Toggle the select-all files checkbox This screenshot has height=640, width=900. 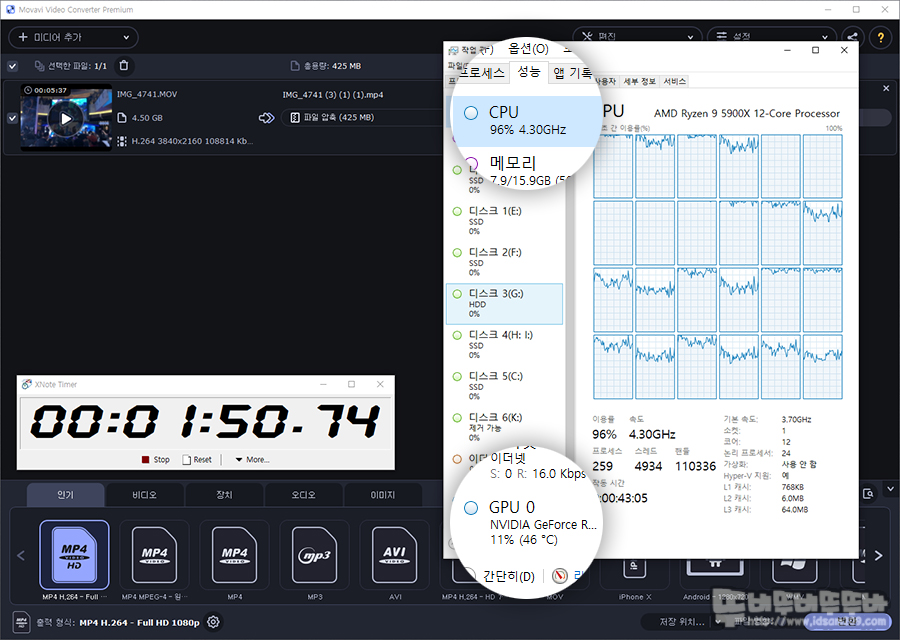(x=12, y=66)
